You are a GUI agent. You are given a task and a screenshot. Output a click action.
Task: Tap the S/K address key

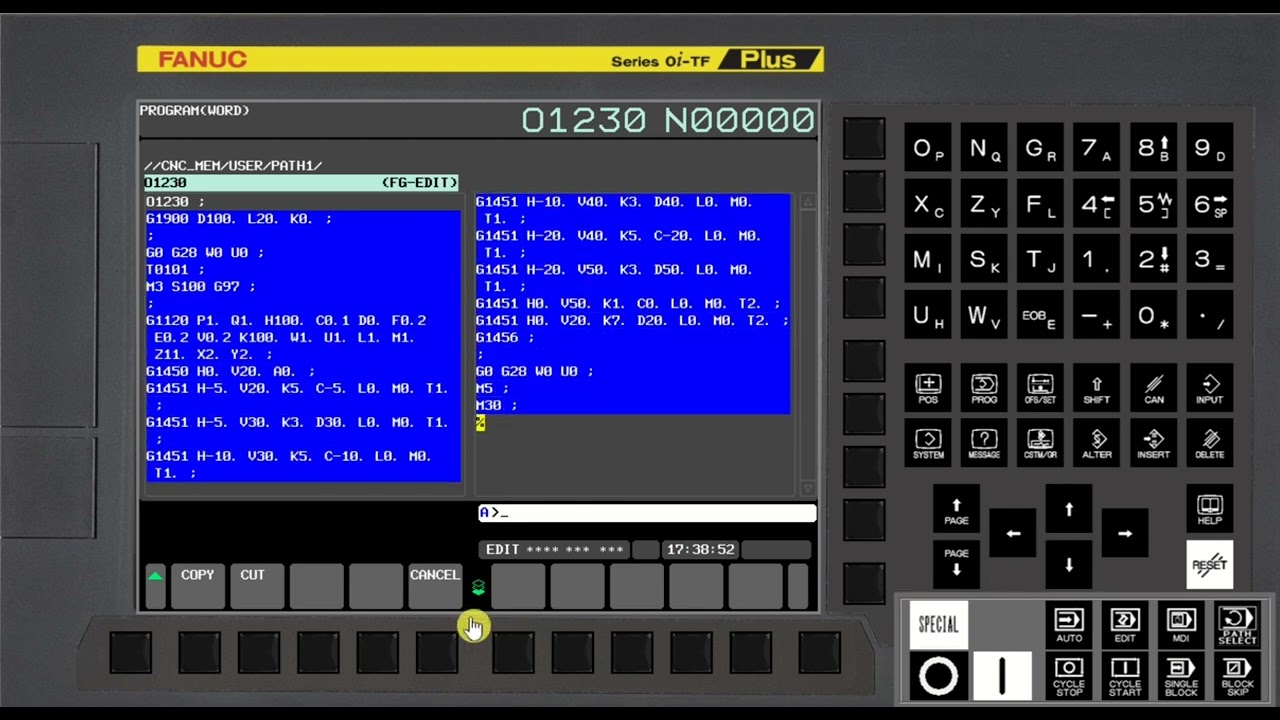984,260
